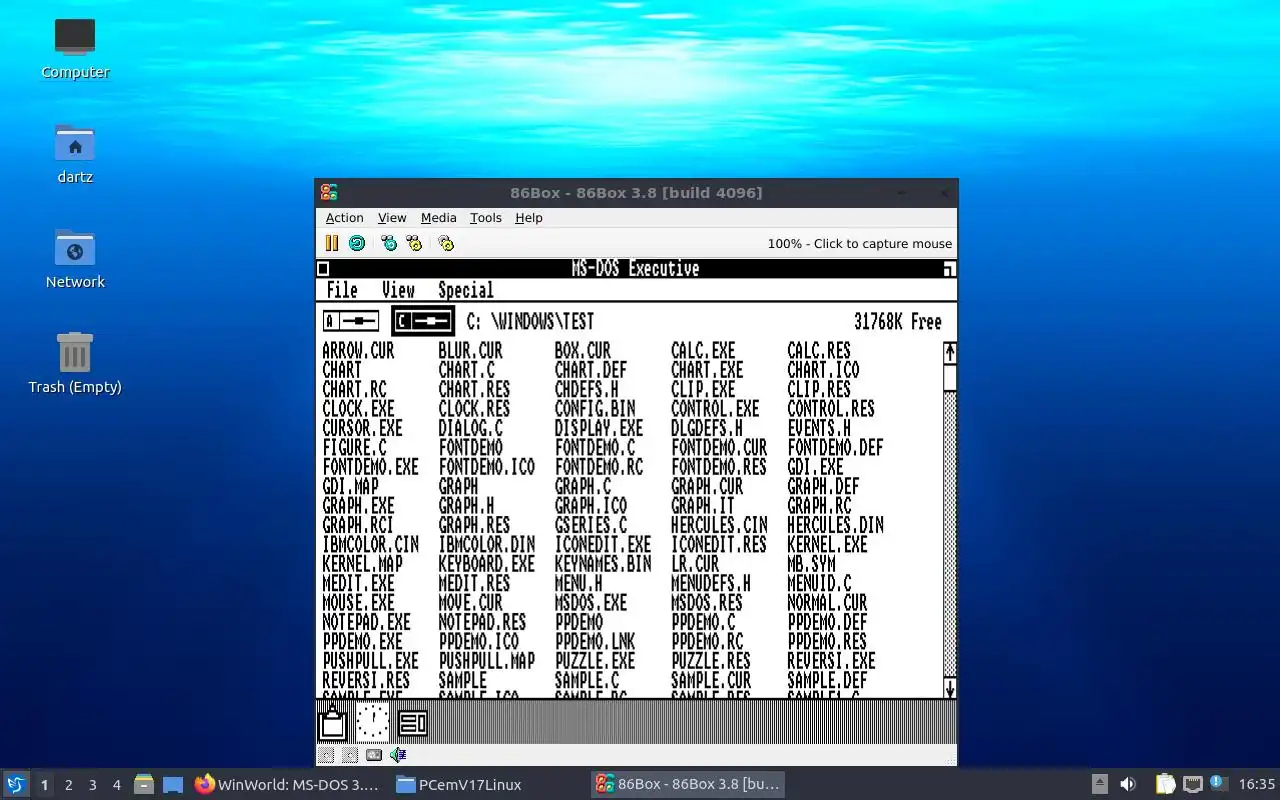Pause emulation with the toolbar pause icon
1280x800 pixels.
(x=332, y=243)
